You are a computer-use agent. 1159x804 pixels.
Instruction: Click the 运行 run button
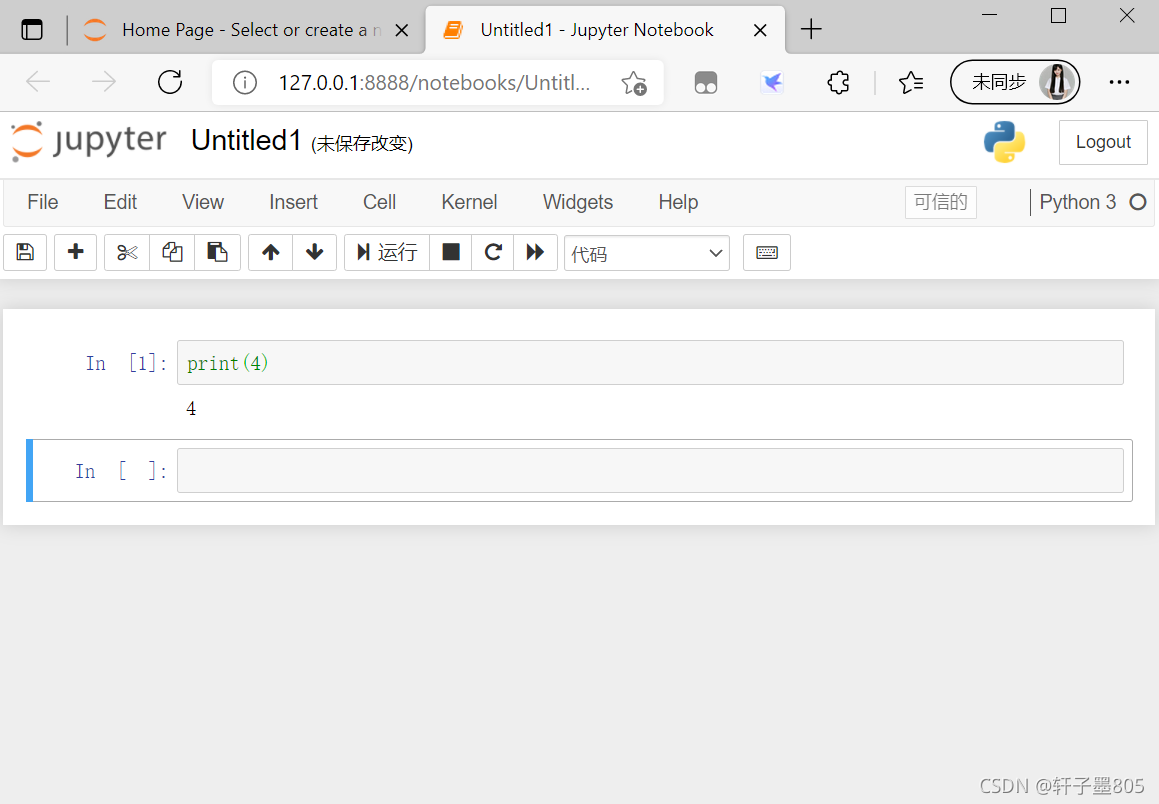pos(387,253)
